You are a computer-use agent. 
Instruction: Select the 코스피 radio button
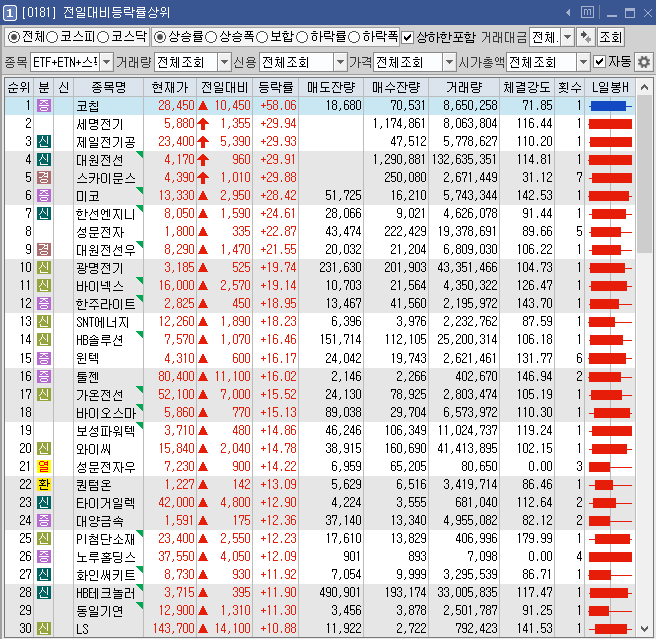tap(52, 38)
